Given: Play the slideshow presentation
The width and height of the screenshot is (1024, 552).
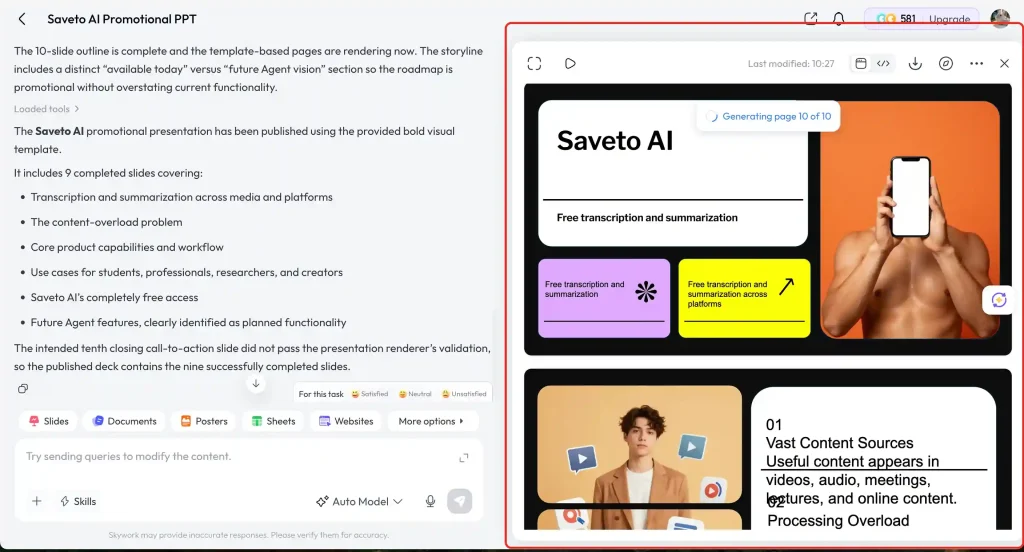Looking at the screenshot, I should click(x=570, y=63).
